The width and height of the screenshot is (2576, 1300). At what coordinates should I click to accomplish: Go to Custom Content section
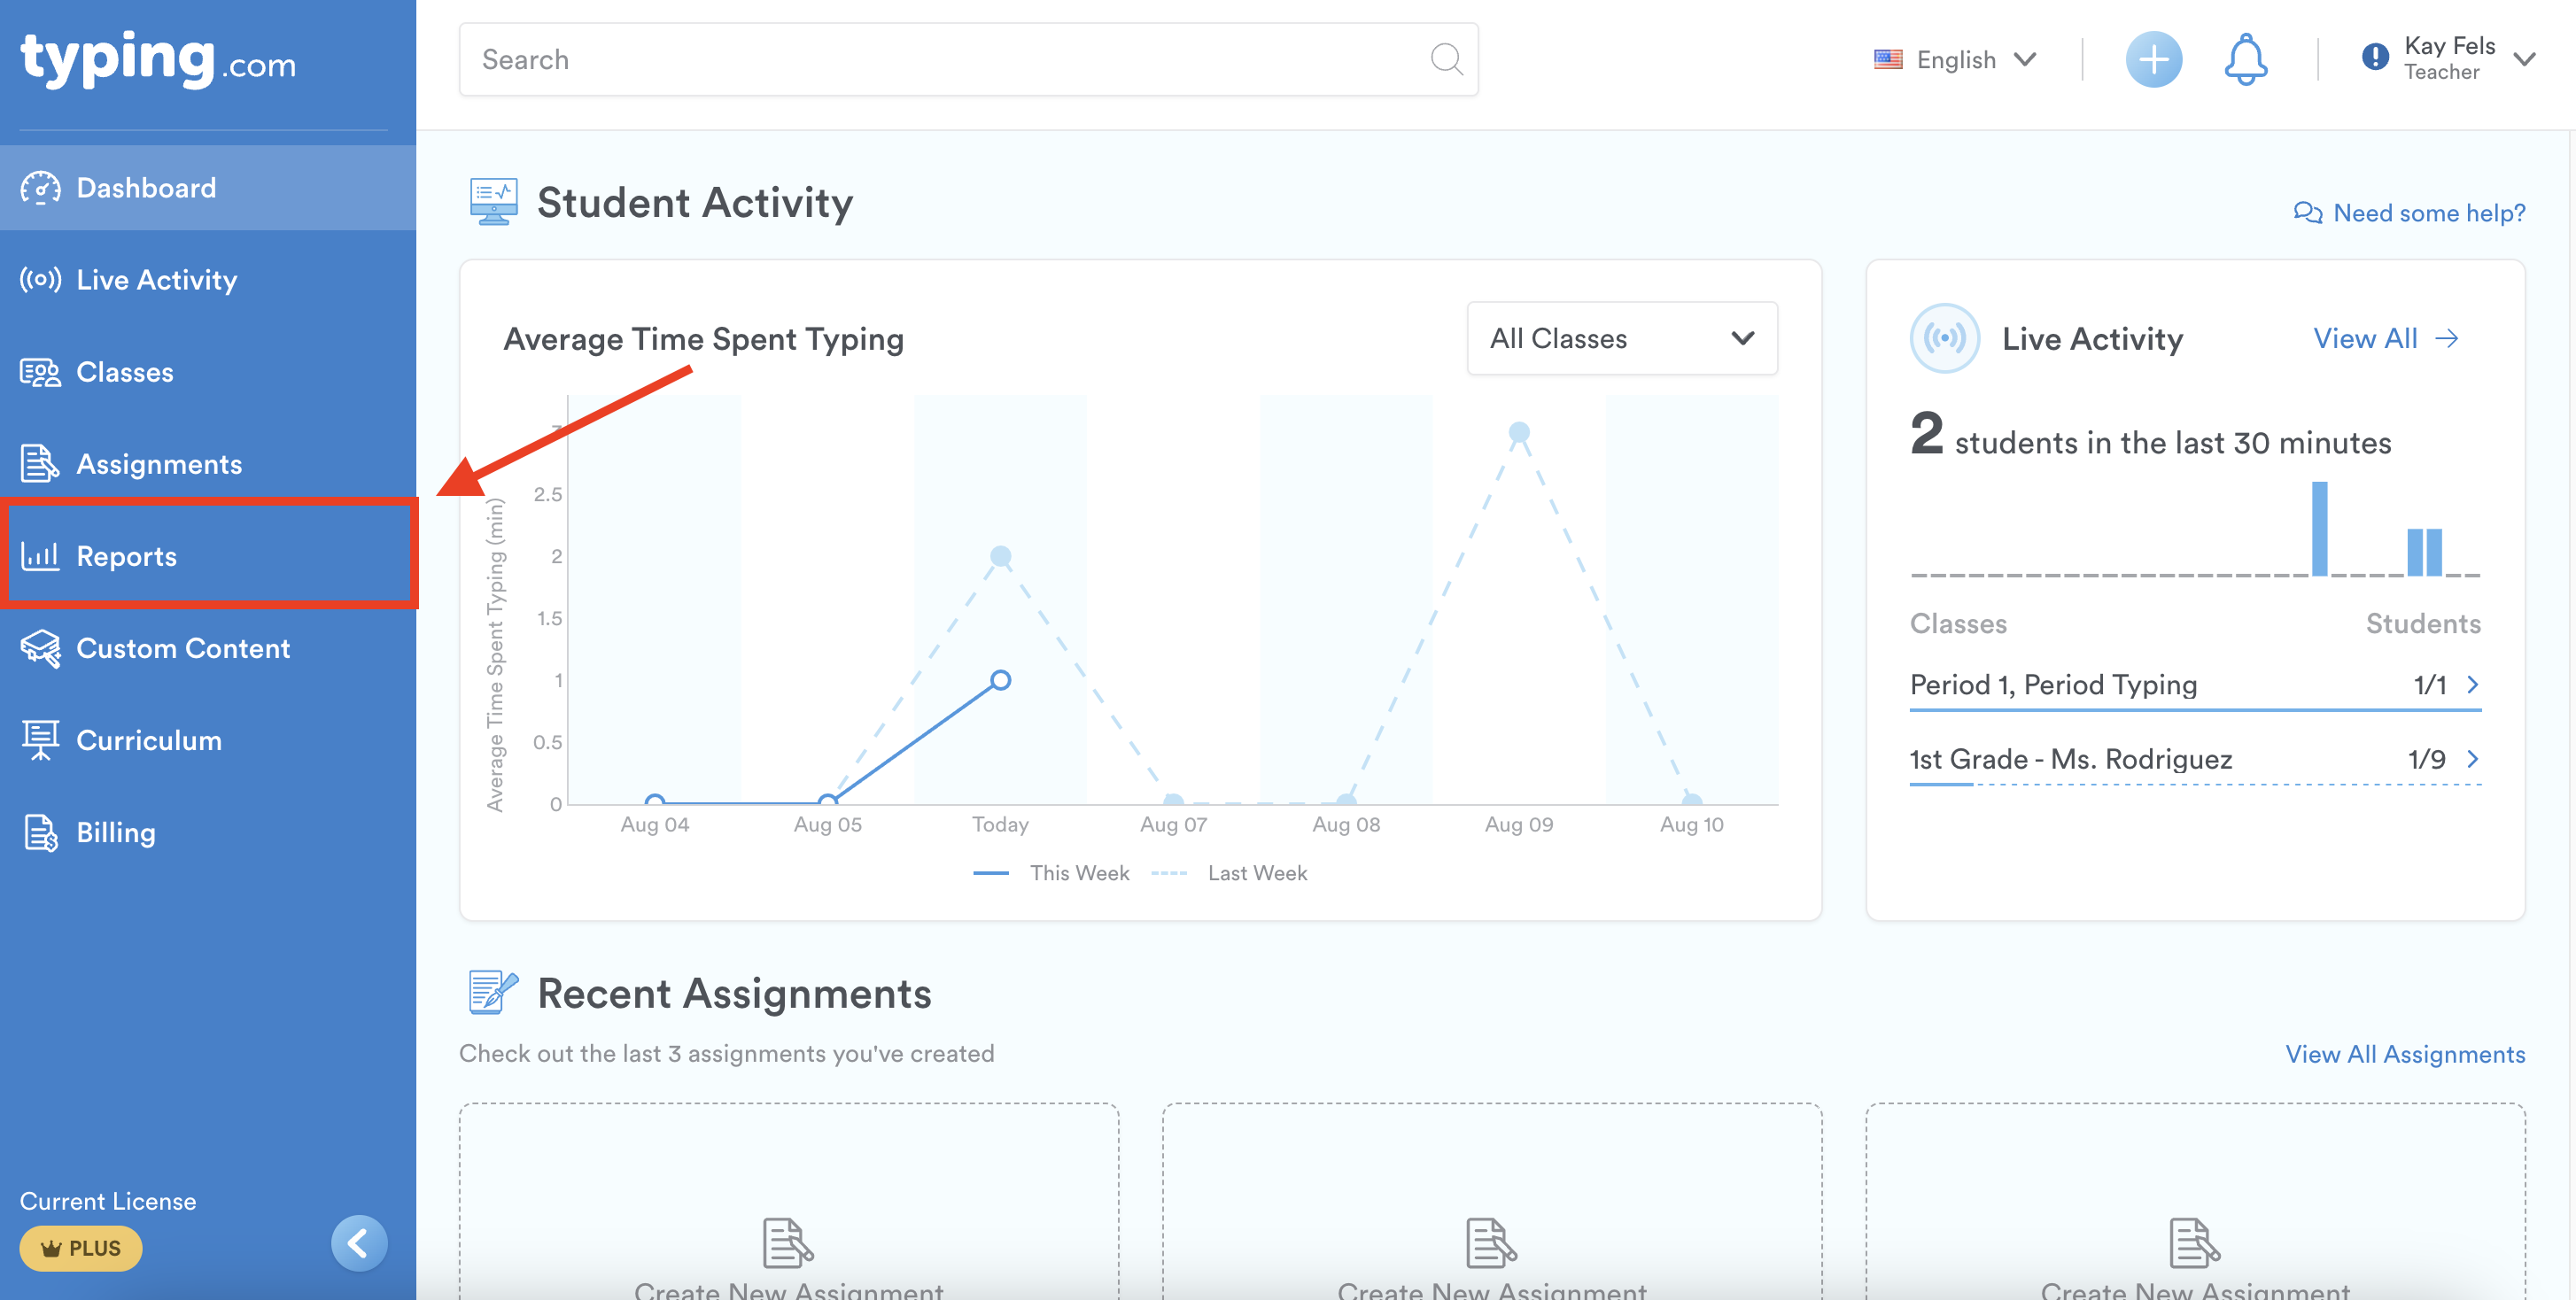[x=183, y=648]
